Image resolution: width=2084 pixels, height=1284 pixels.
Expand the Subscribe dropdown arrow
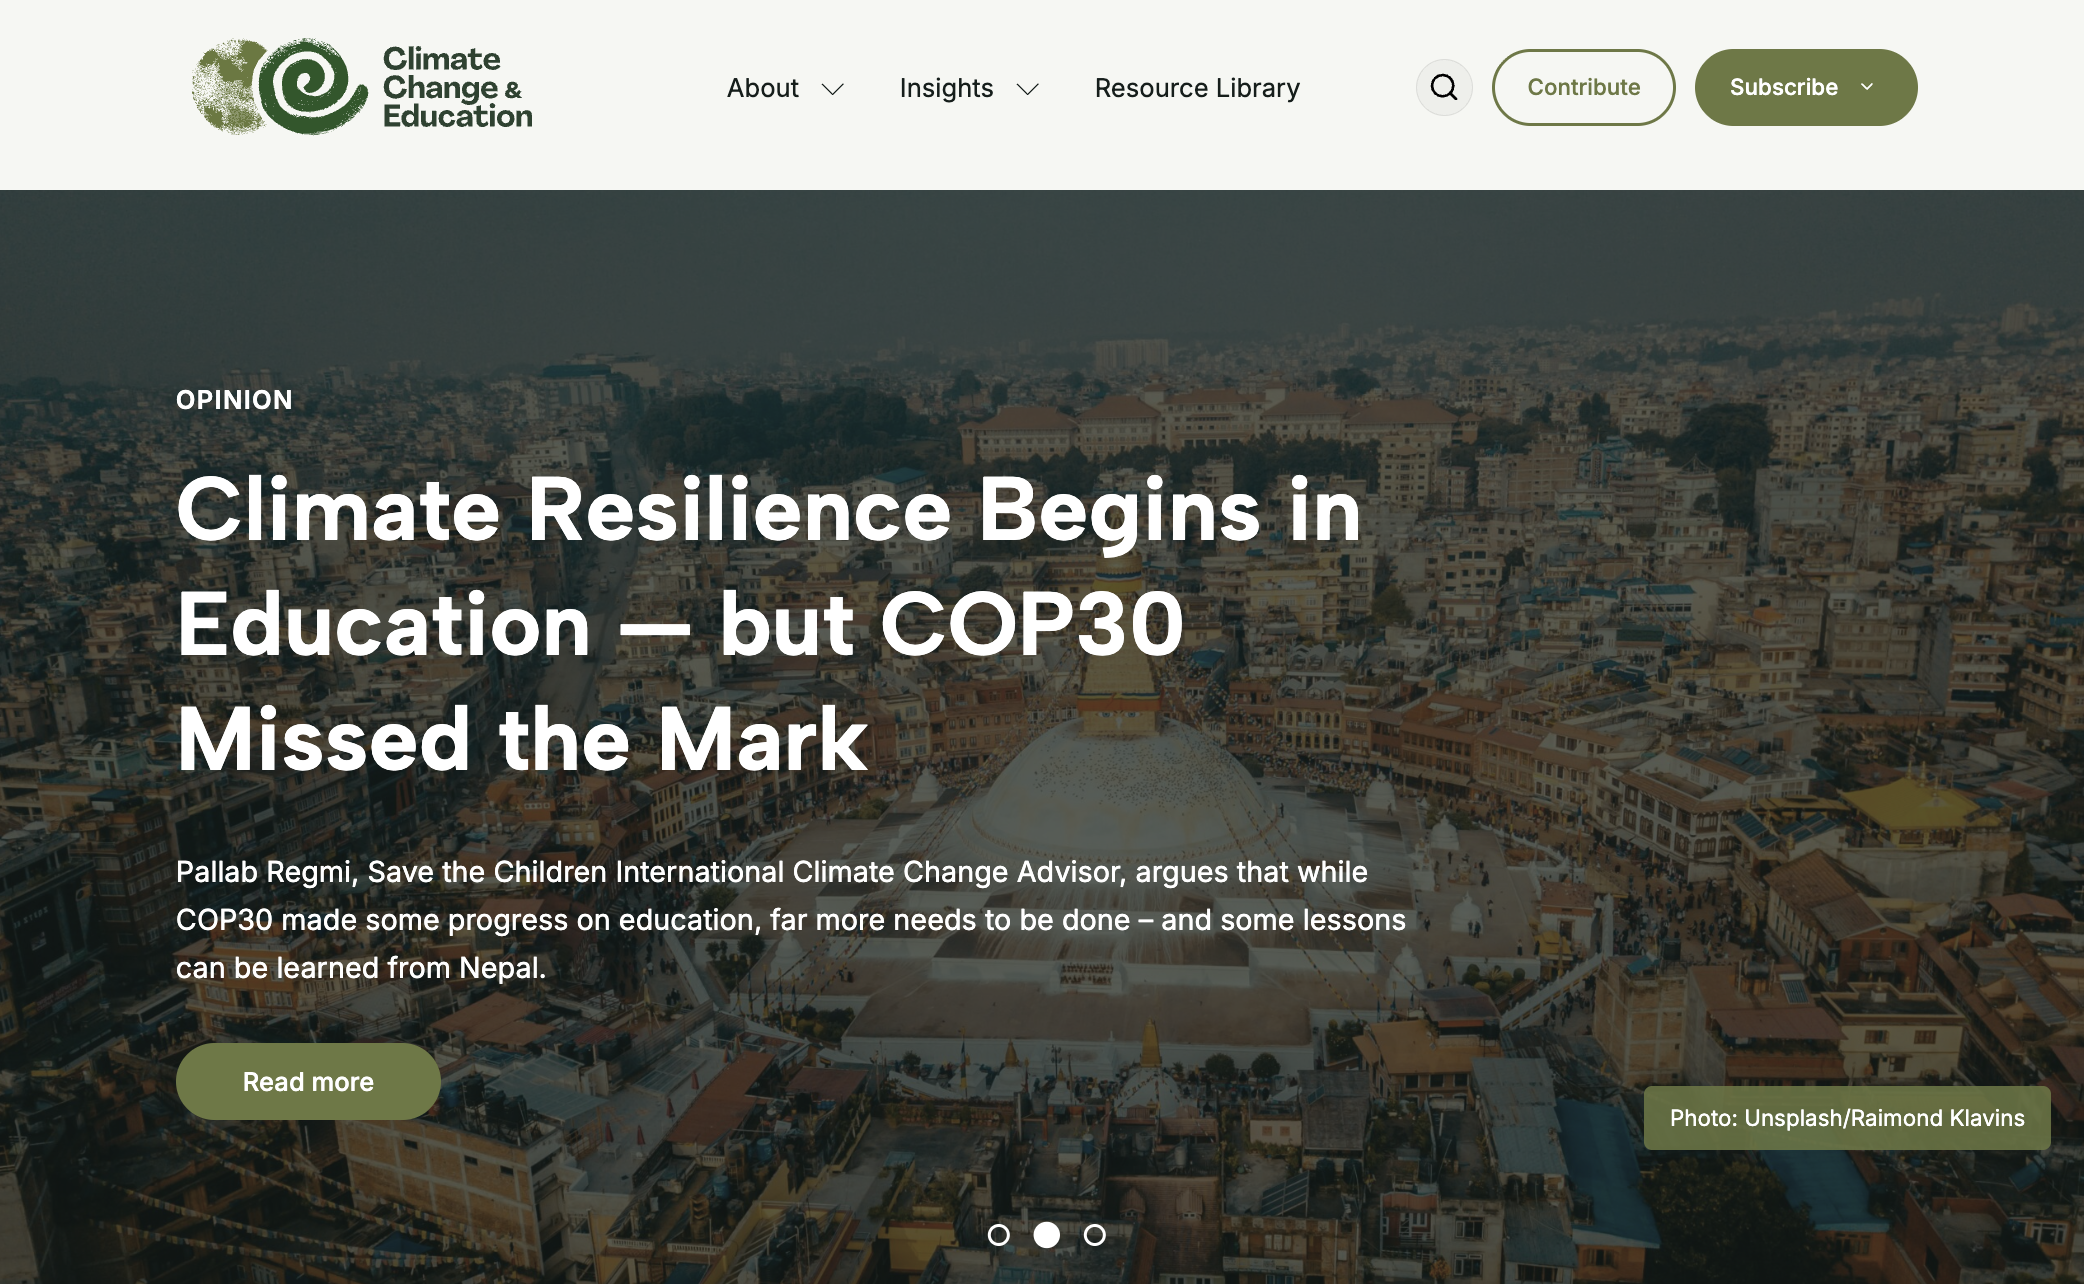click(x=1867, y=87)
